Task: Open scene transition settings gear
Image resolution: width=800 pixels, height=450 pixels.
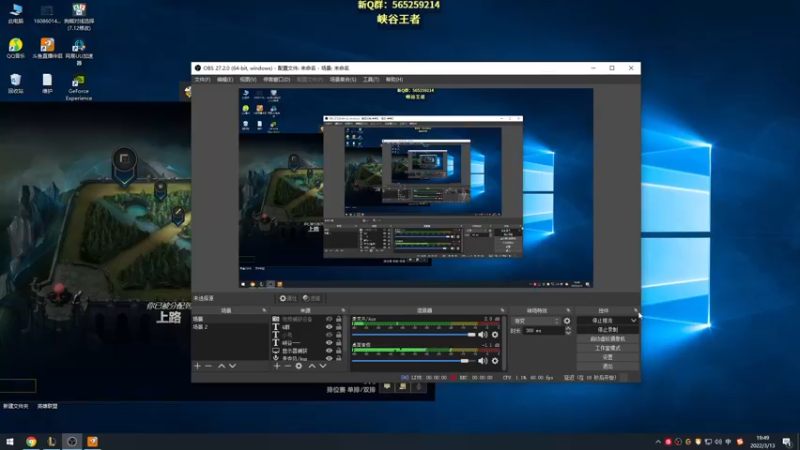Action: click(x=567, y=321)
